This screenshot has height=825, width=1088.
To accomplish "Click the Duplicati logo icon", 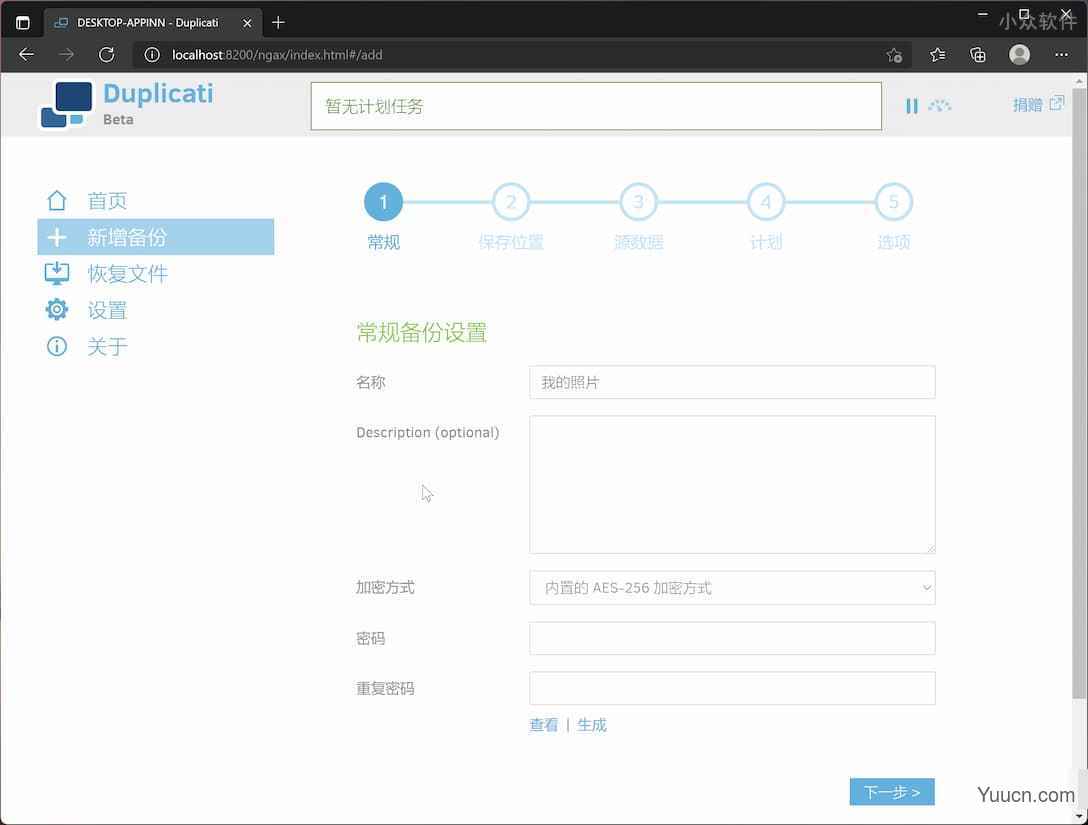I will 66,104.
